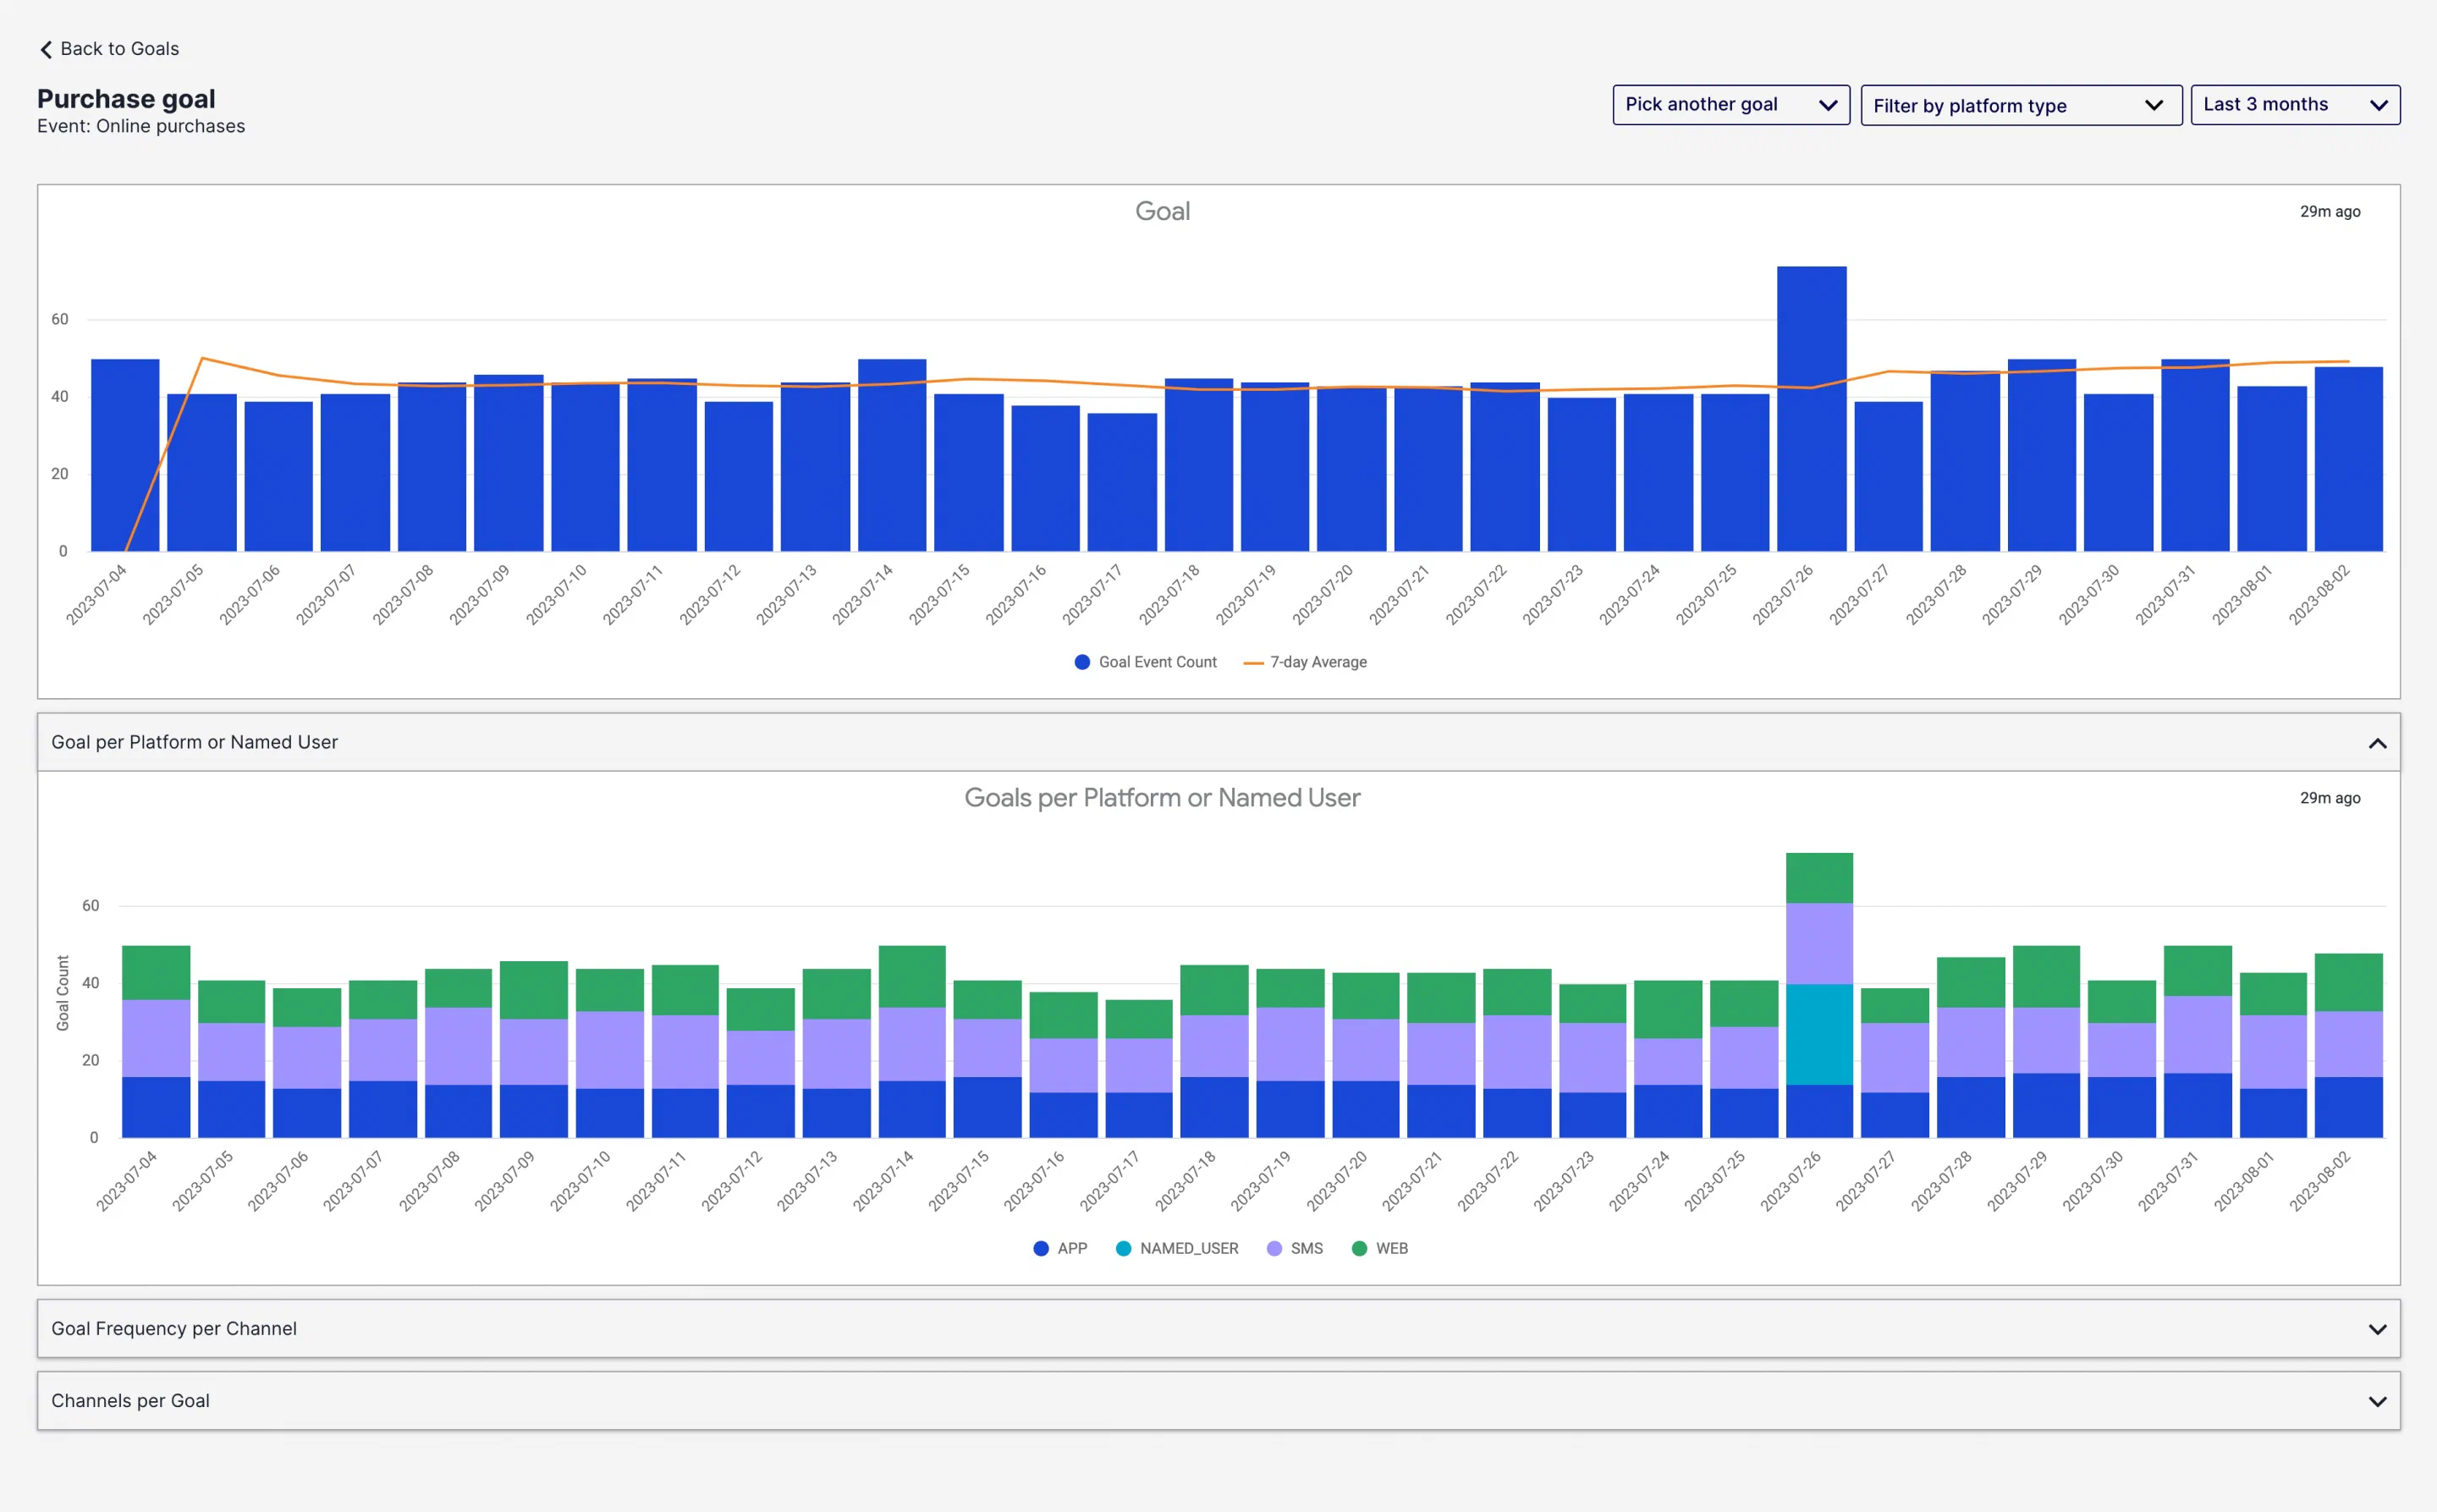
Task: Click the Goal chart's 29m ago timestamp
Action: pyautogui.click(x=2329, y=211)
